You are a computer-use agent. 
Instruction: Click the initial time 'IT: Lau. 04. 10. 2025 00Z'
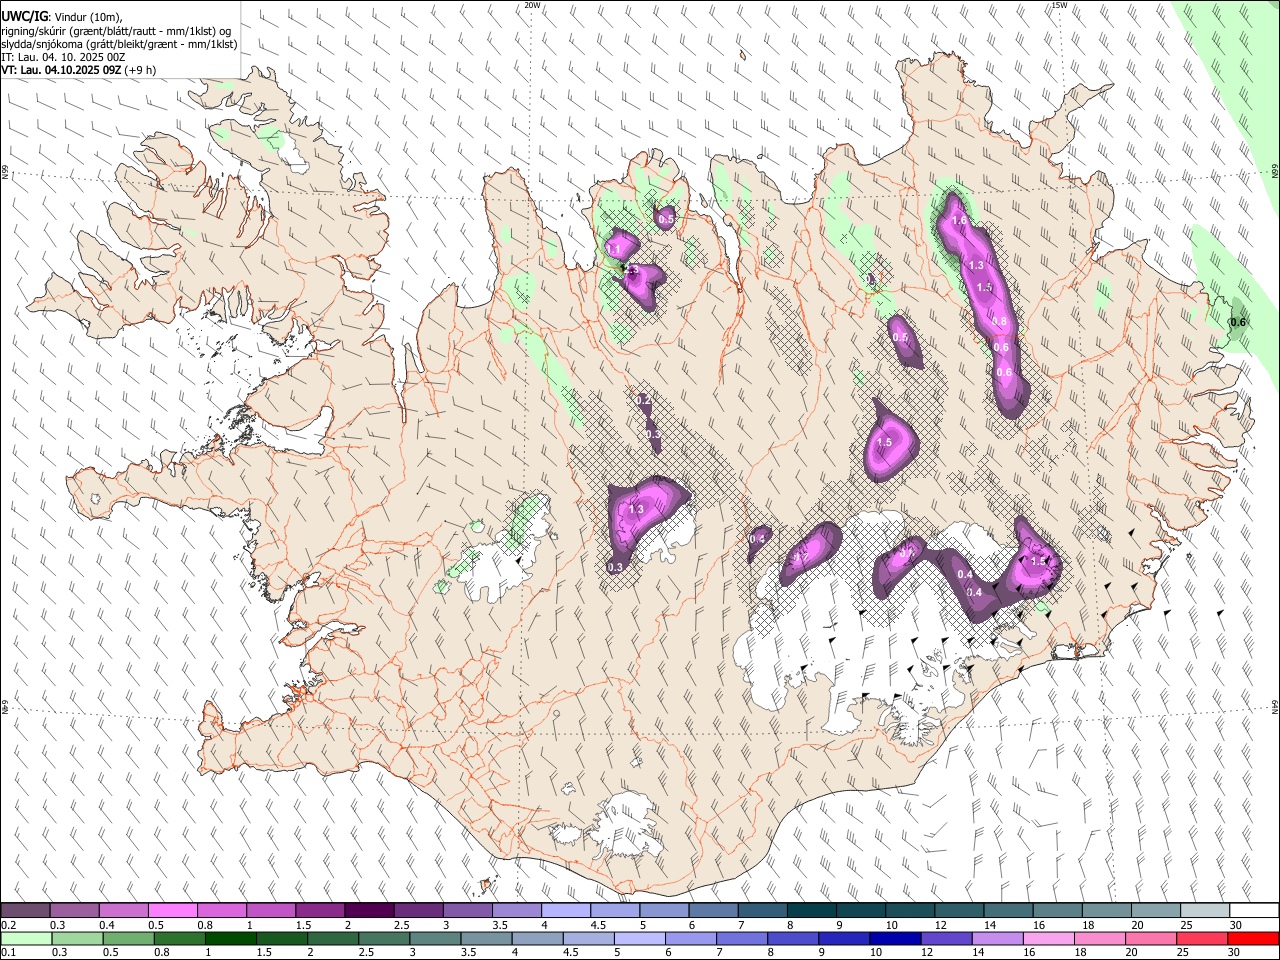63,57
